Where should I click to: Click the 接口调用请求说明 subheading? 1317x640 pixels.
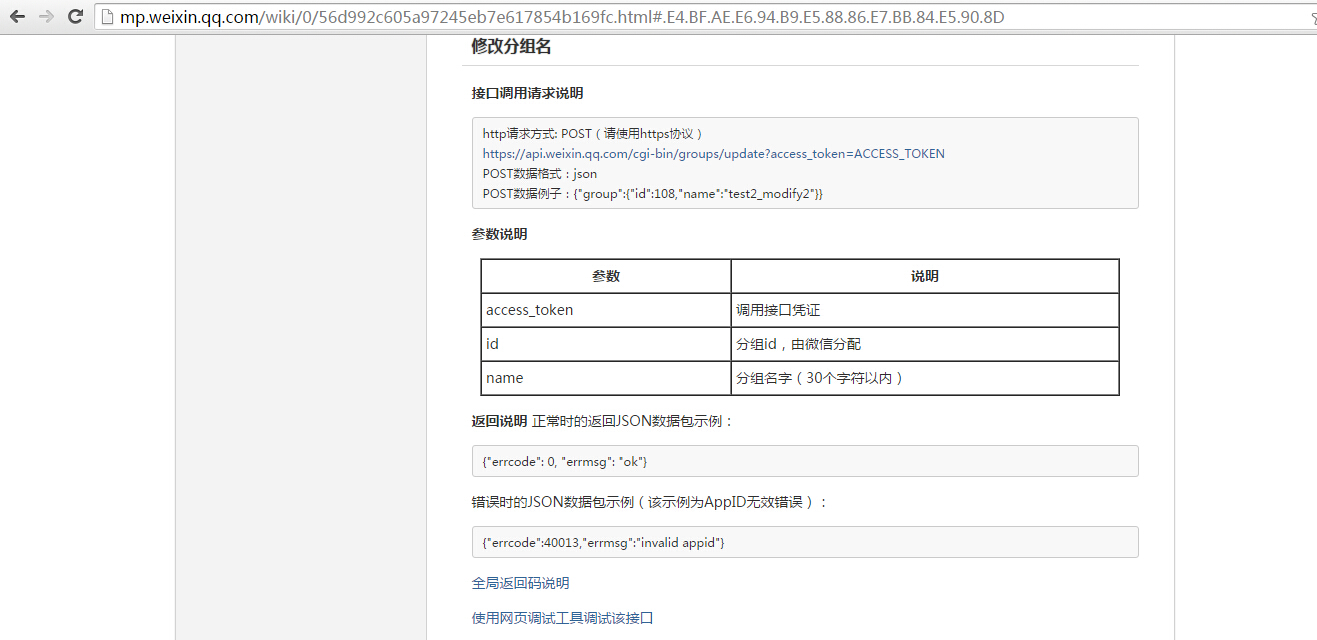point(527,93)
